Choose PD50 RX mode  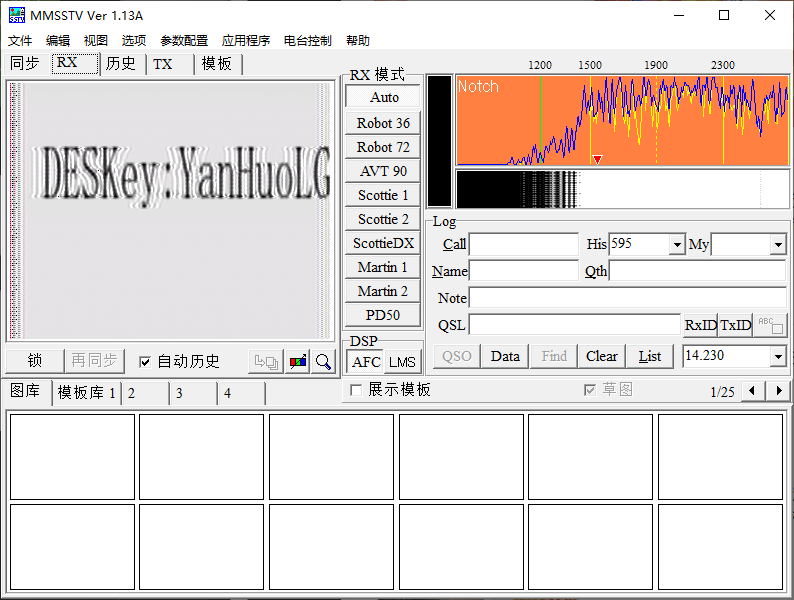[383, 315]
